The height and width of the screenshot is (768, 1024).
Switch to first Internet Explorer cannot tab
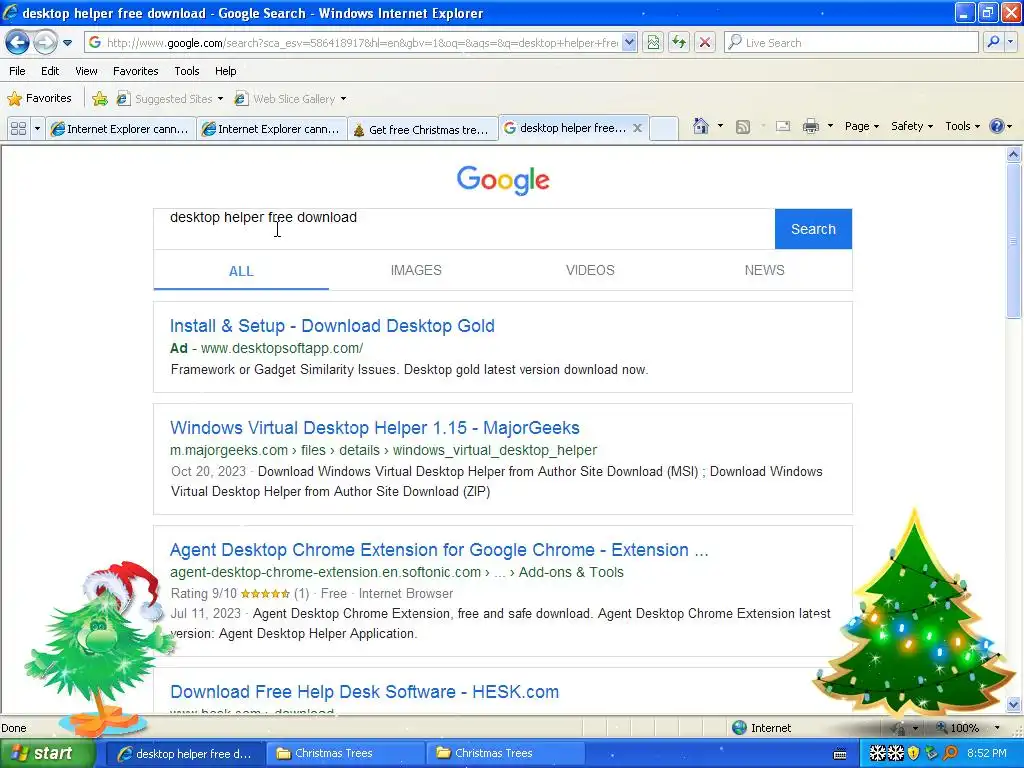pos(121,129)
